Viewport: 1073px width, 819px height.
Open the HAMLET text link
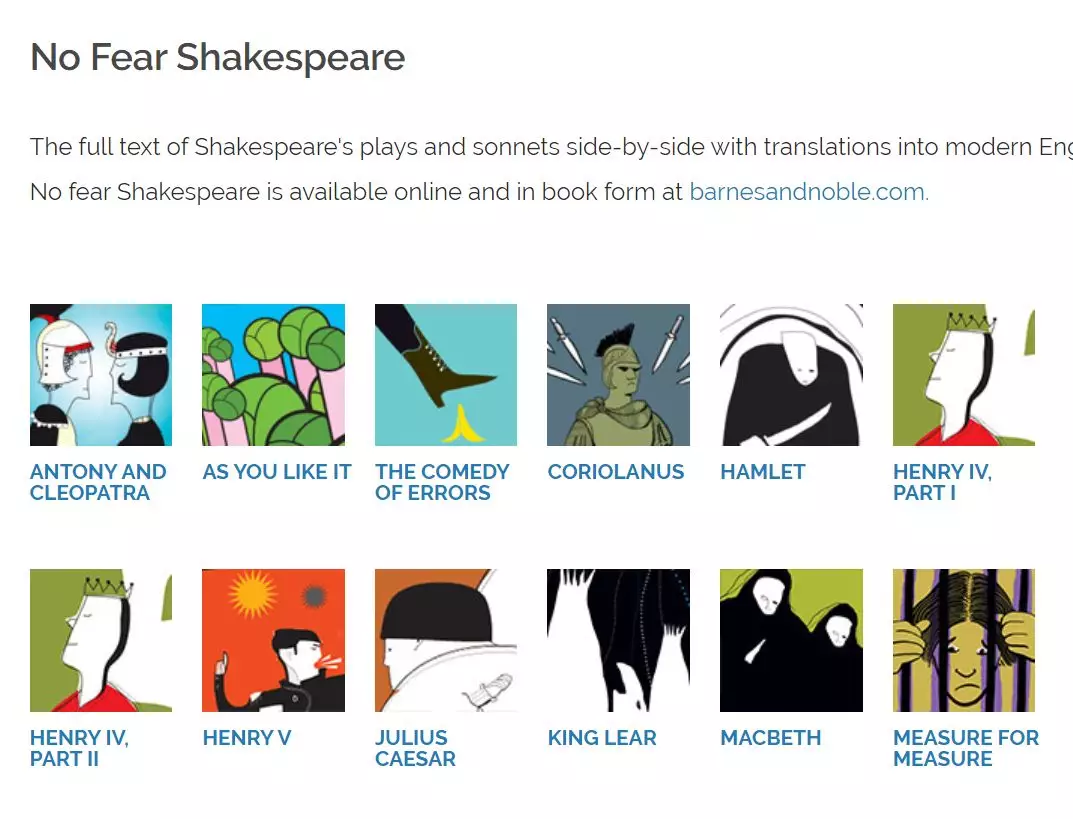762,472
